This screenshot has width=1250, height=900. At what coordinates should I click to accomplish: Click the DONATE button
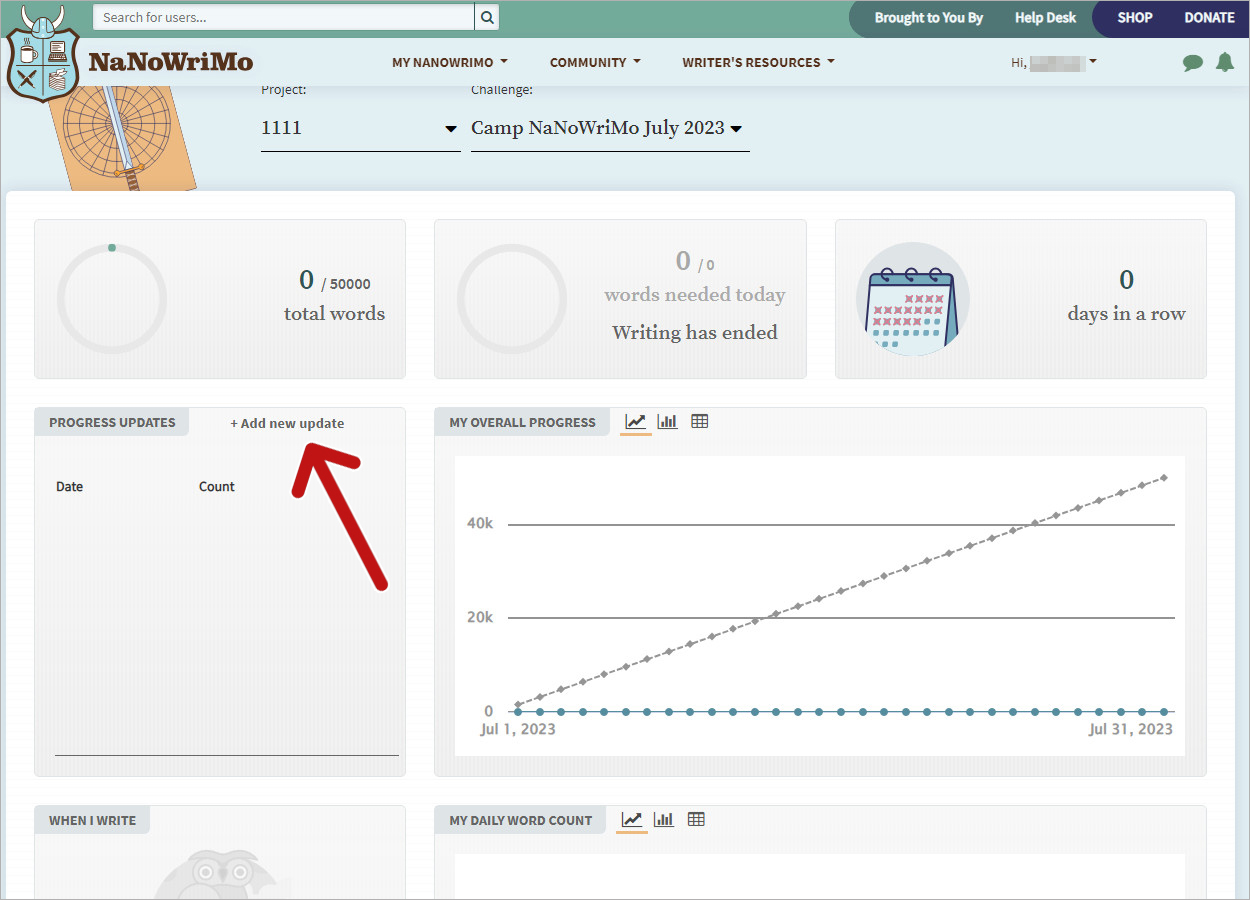click(1209, 18)
